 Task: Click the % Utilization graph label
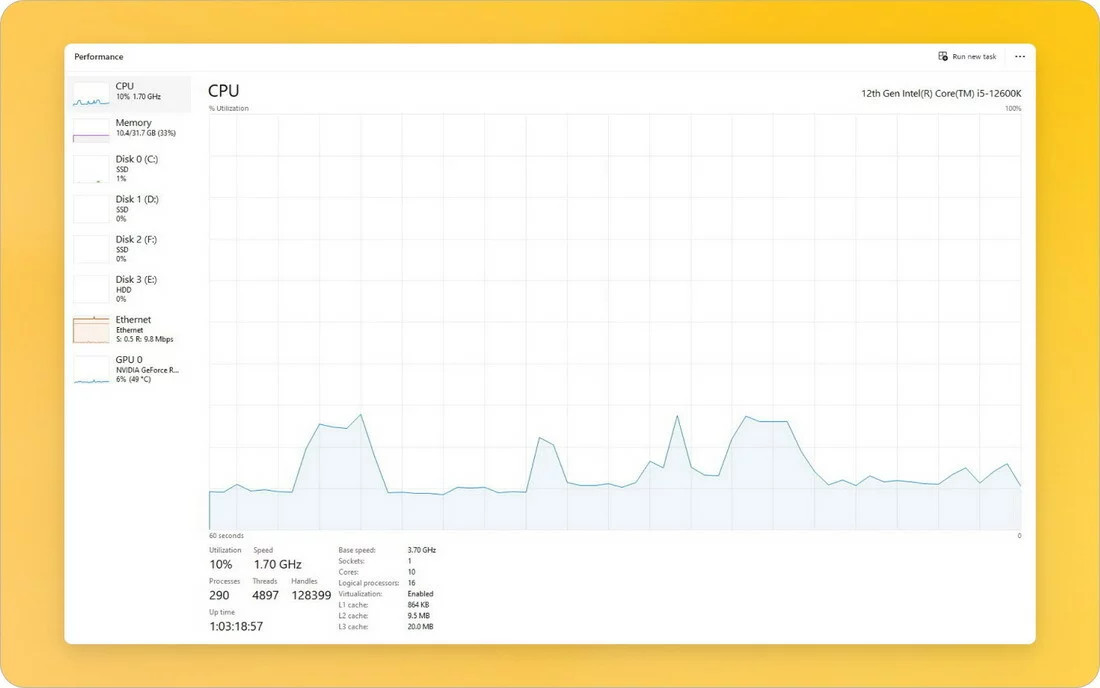point(229,108)
